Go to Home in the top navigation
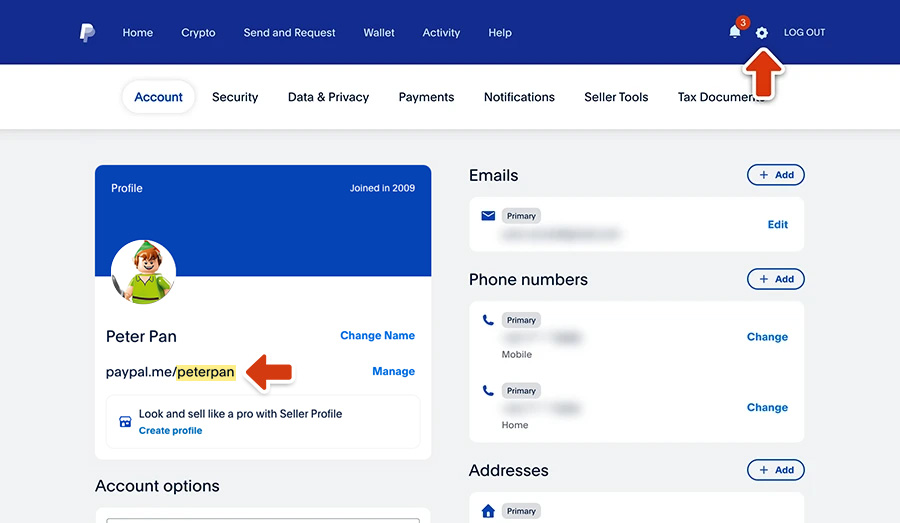 click(x=138, y=33)
